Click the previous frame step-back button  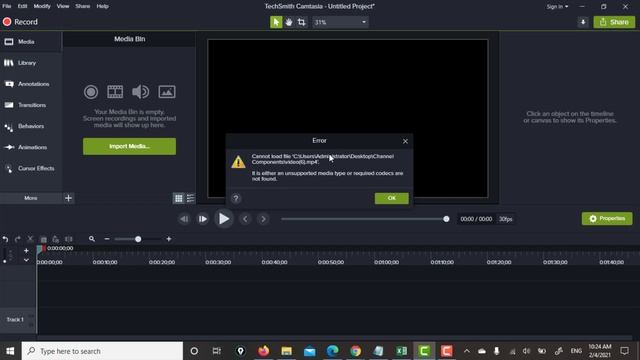[x=184, y=219]
